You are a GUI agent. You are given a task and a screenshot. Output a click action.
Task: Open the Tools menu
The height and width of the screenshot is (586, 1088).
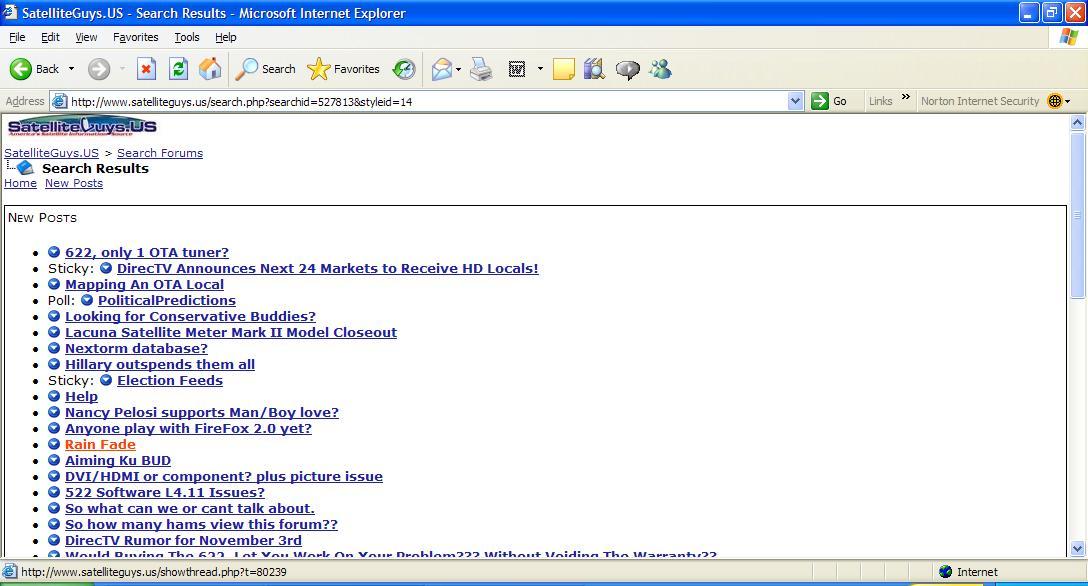click(x=187, y=37)
